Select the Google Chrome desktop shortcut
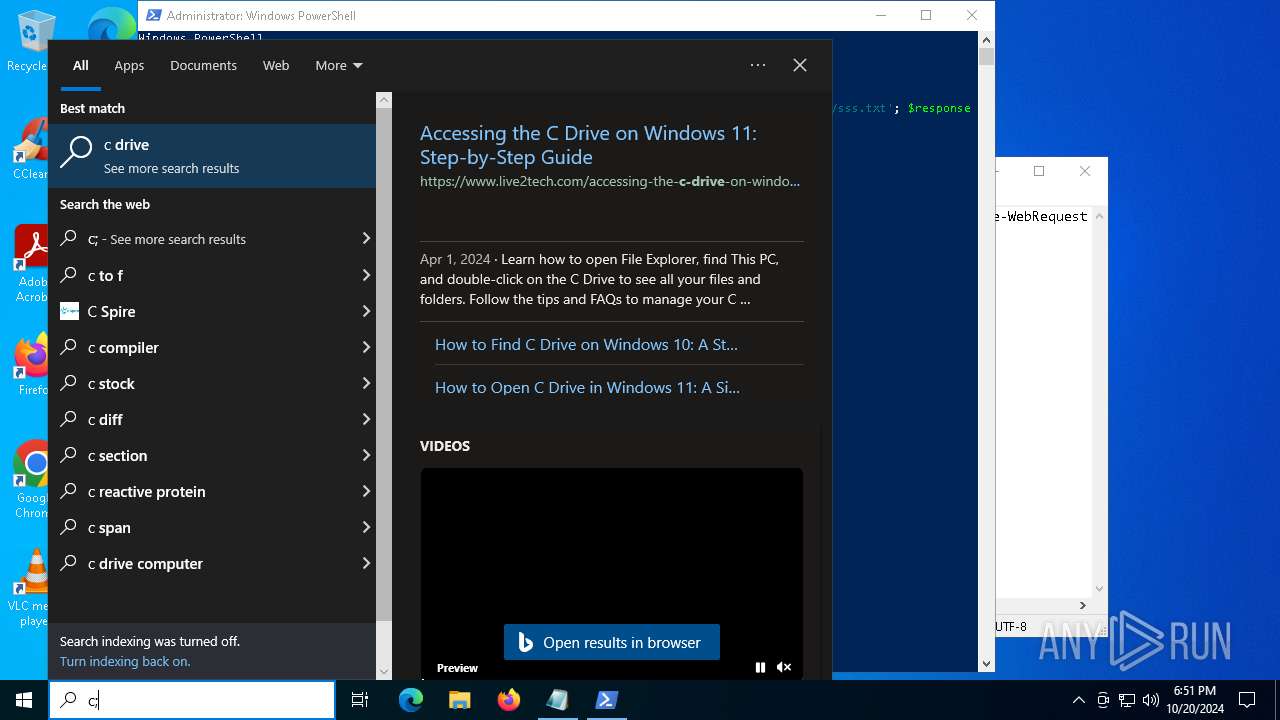Screen dimensions: 1280x720 [31, 480]
